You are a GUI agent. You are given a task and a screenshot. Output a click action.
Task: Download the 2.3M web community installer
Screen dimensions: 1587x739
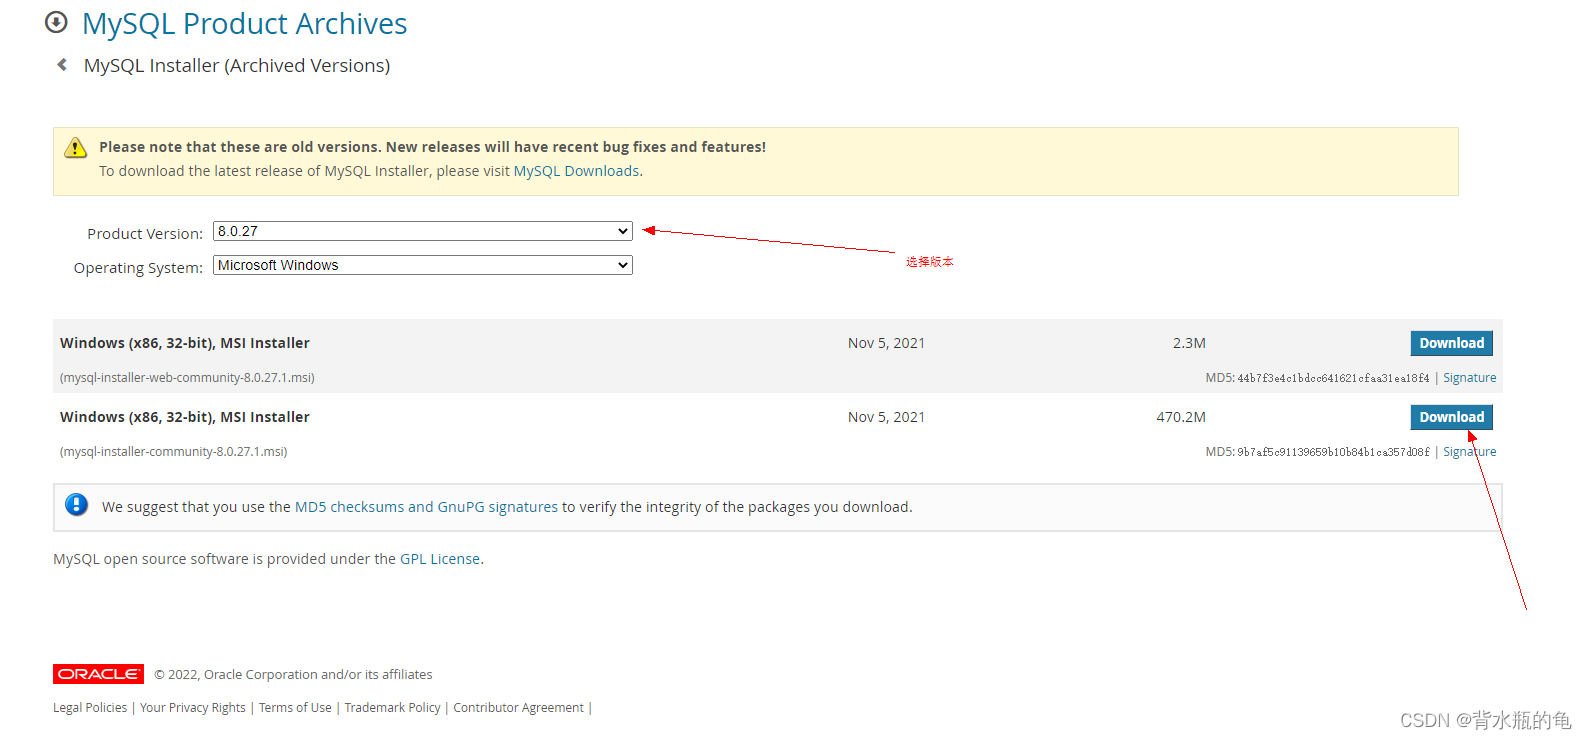coord(1451,343)
